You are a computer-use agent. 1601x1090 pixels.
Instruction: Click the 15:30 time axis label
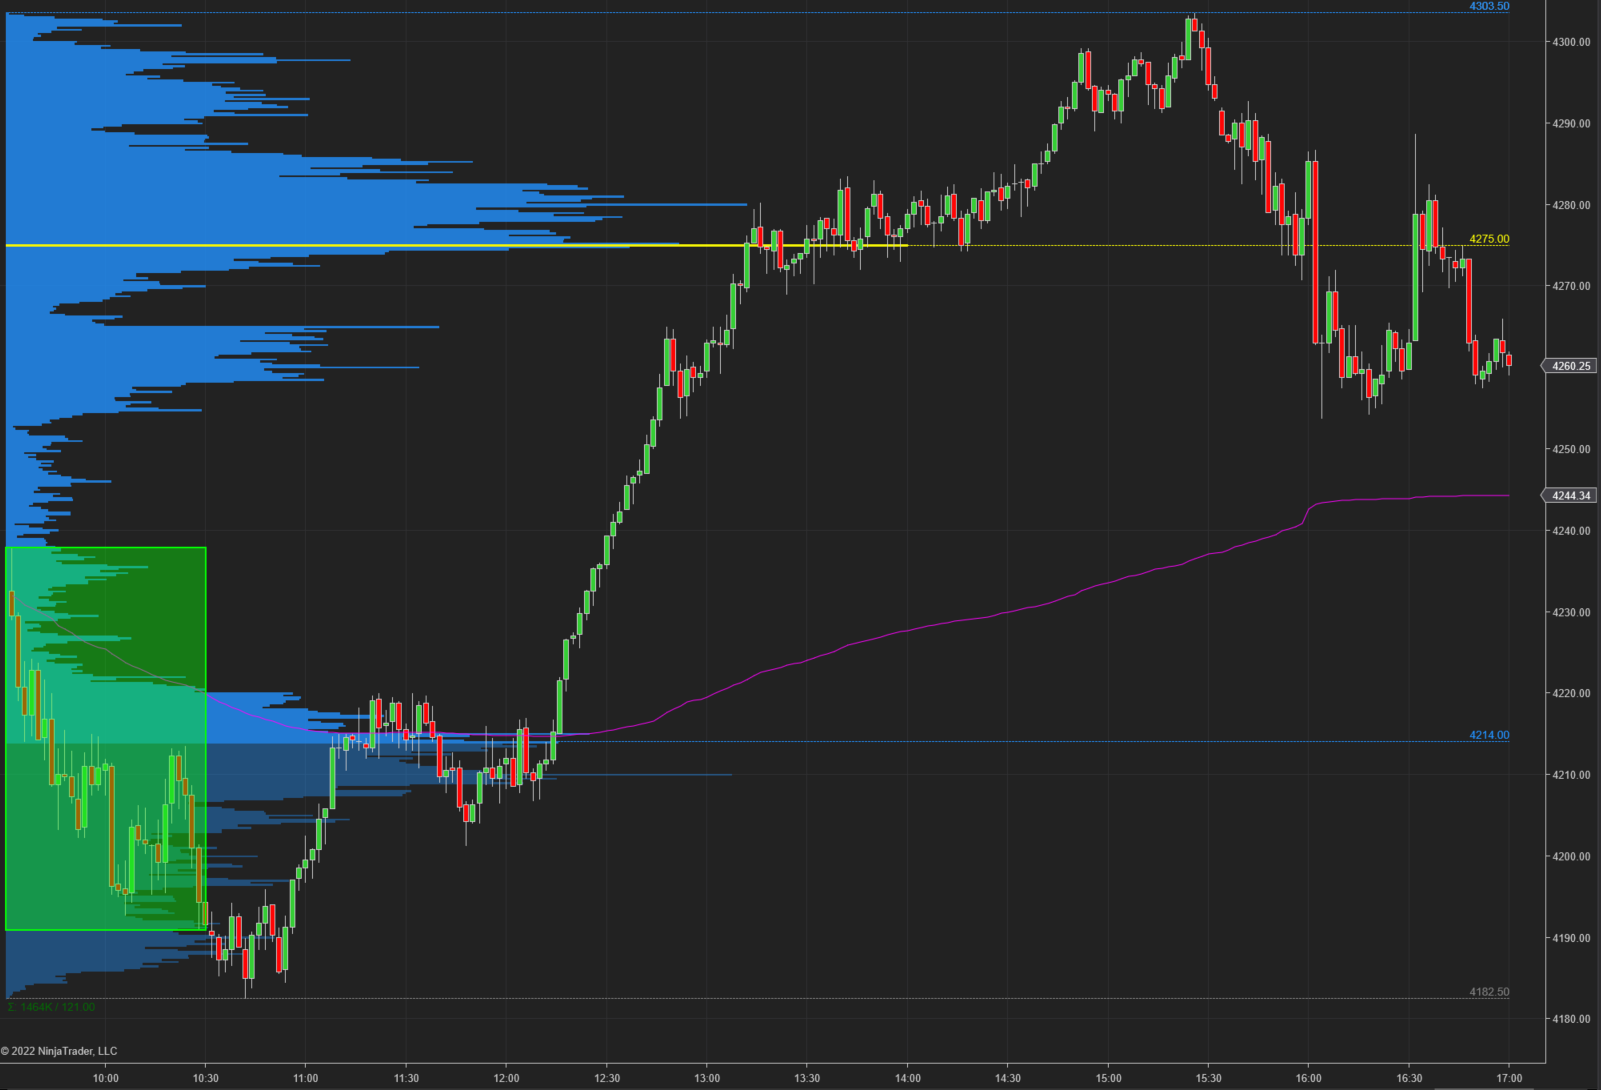point(1208,1078)
